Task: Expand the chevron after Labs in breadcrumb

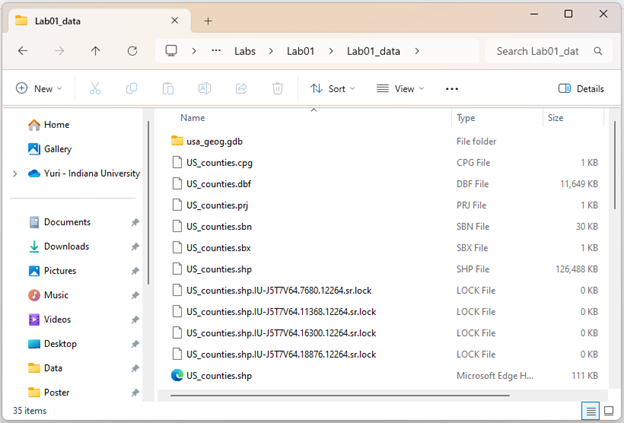Action: pos(271,51)
